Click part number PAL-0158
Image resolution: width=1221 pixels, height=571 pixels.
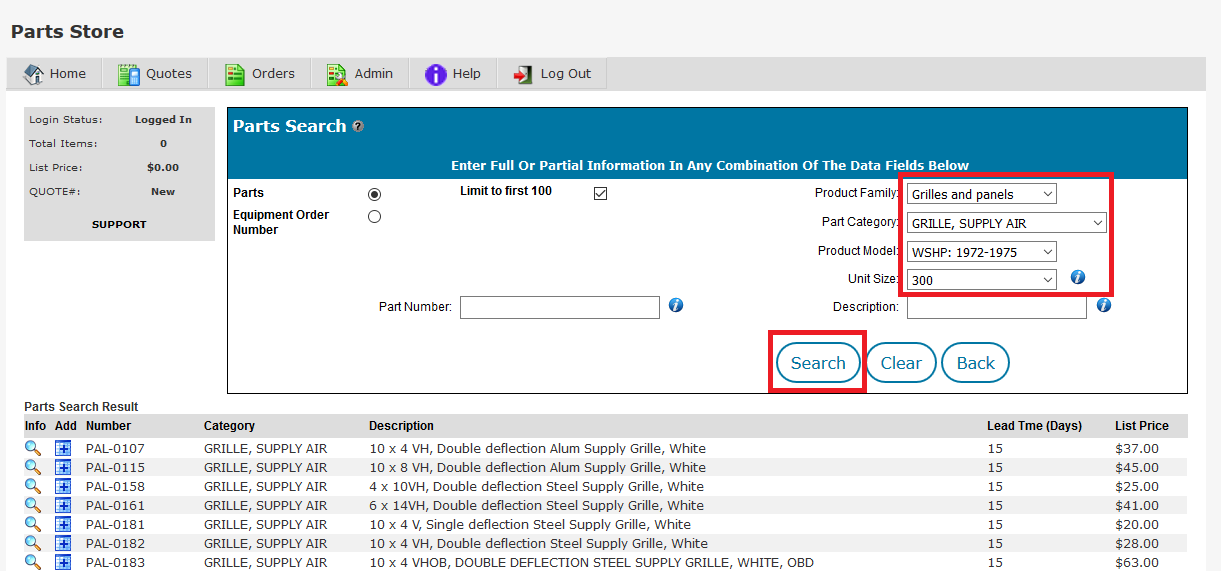(x=115, y=487)
